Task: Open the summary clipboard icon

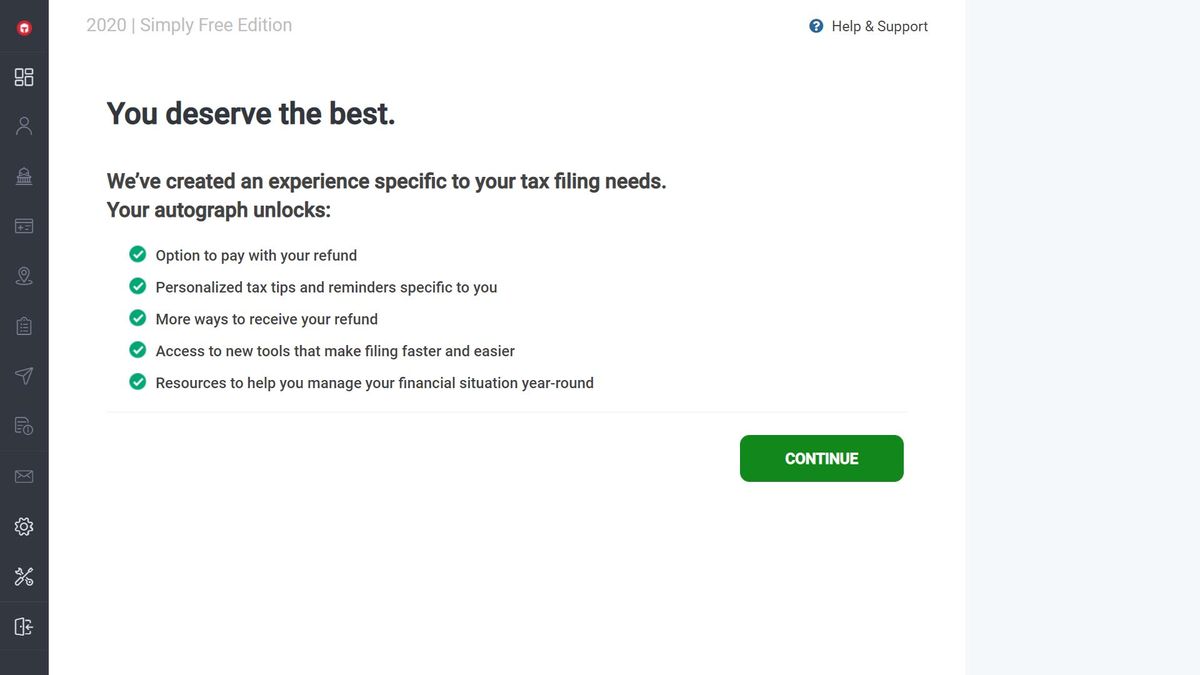Action: tap(23, 325)
